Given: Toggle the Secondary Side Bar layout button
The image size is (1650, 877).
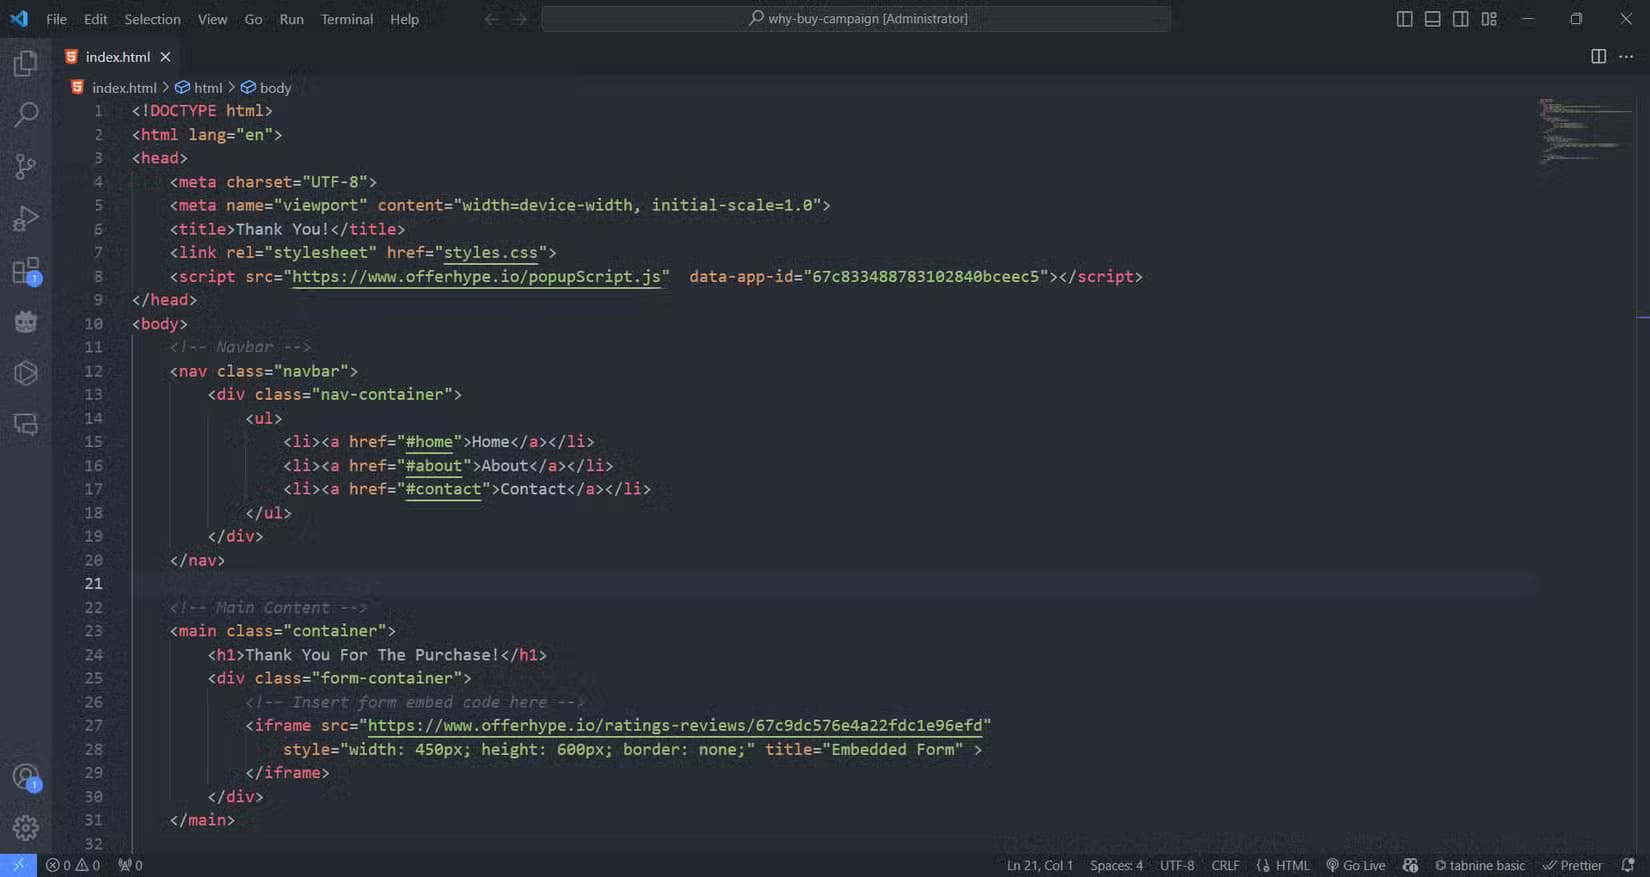Looking at the screenshot, I should coord(1460,19).
